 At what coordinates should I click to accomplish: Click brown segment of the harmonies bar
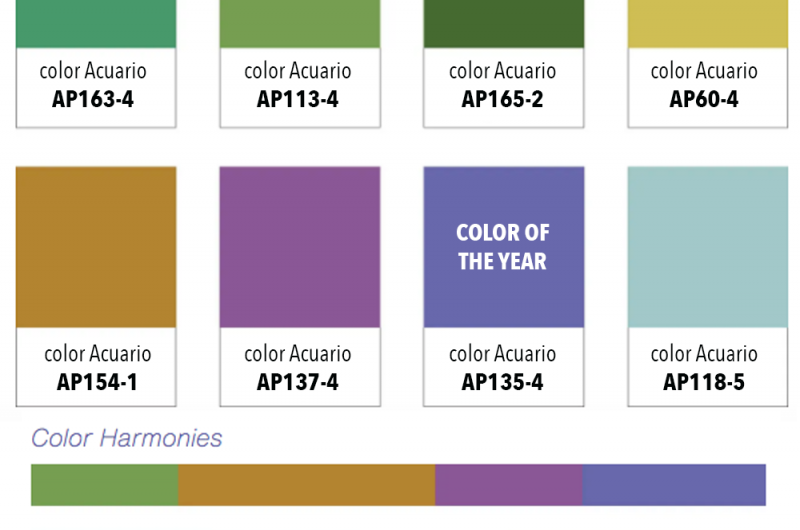(306, 485)
